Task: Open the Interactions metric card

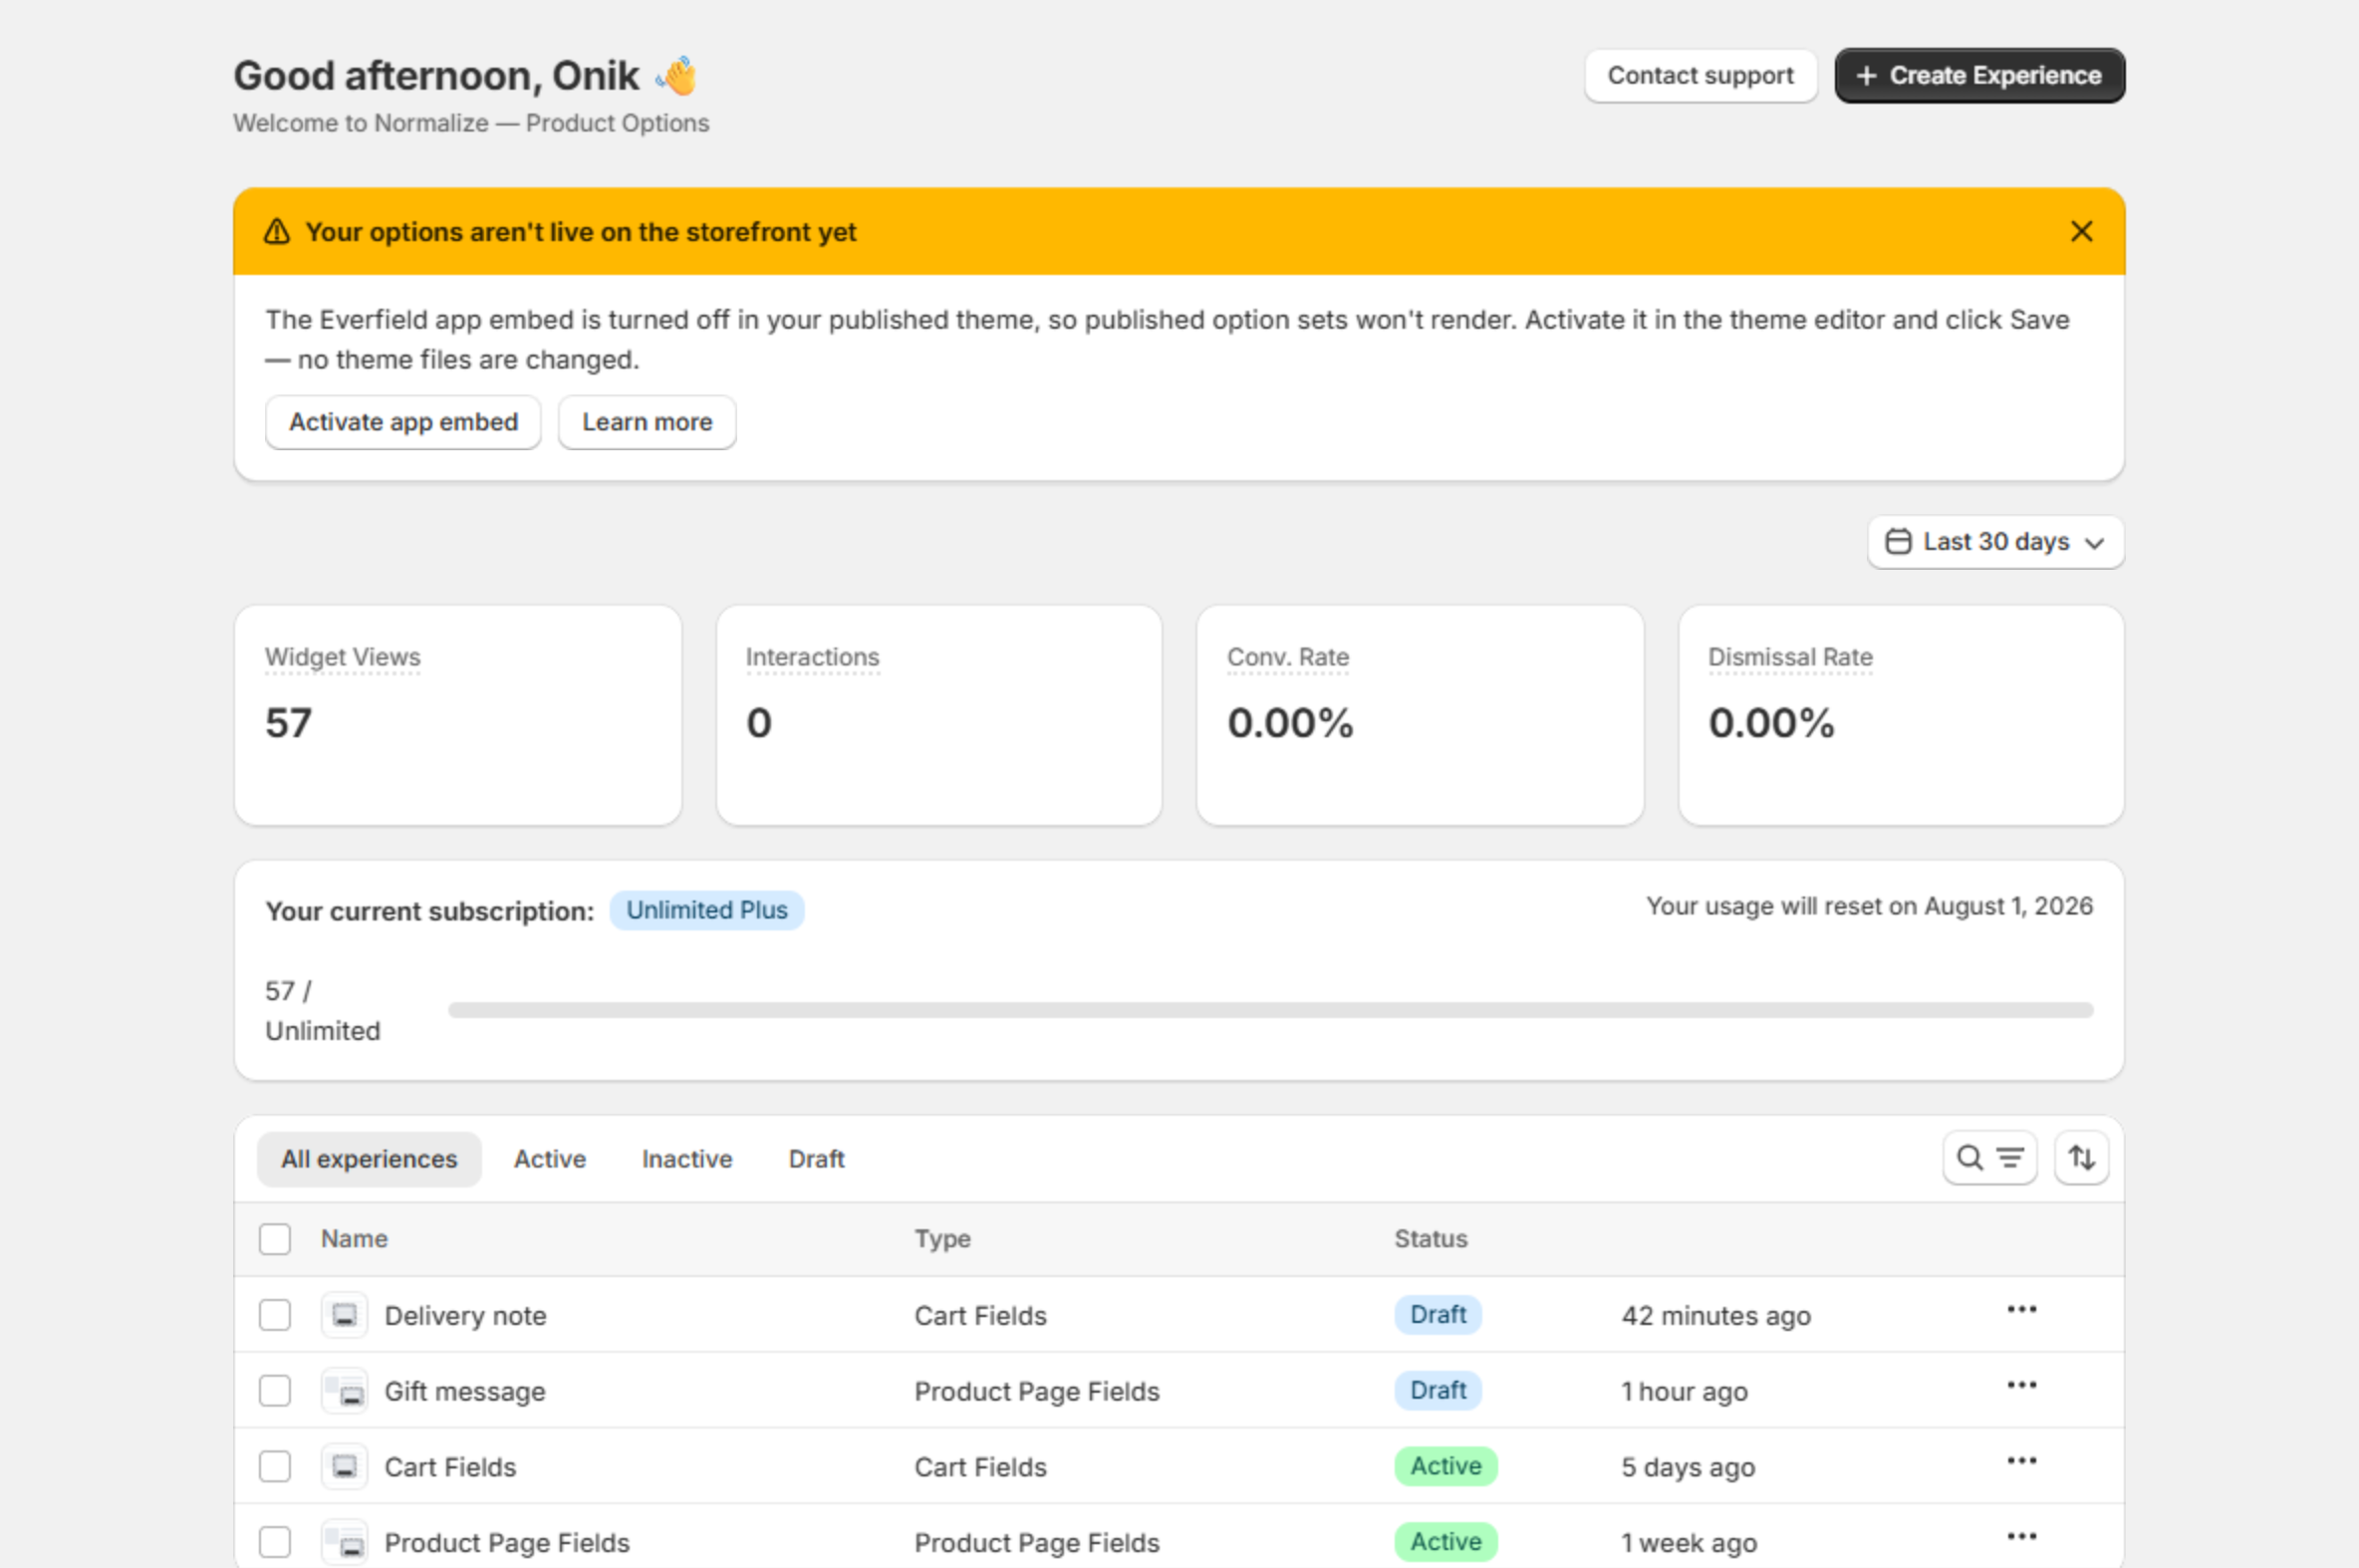Action: pos(939,715)
